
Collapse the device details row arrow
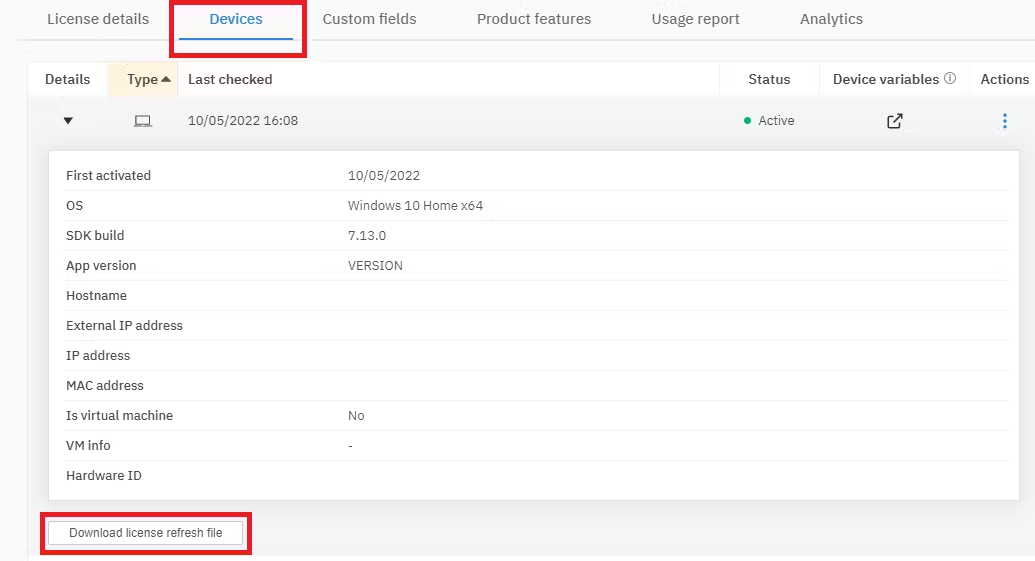68,121
